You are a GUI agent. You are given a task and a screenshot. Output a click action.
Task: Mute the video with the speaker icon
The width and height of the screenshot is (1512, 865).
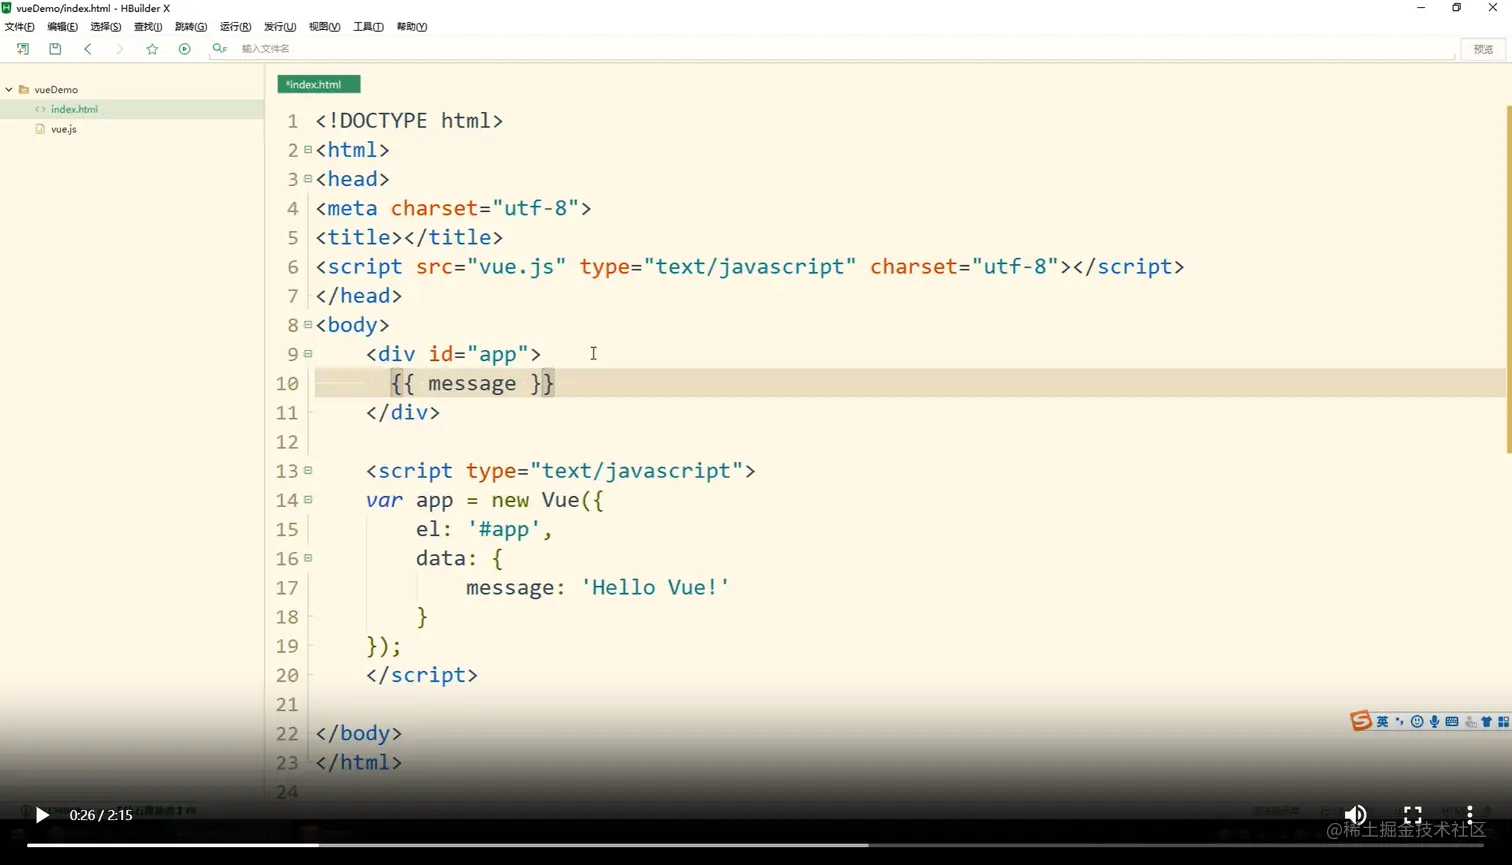(1355, 815)
